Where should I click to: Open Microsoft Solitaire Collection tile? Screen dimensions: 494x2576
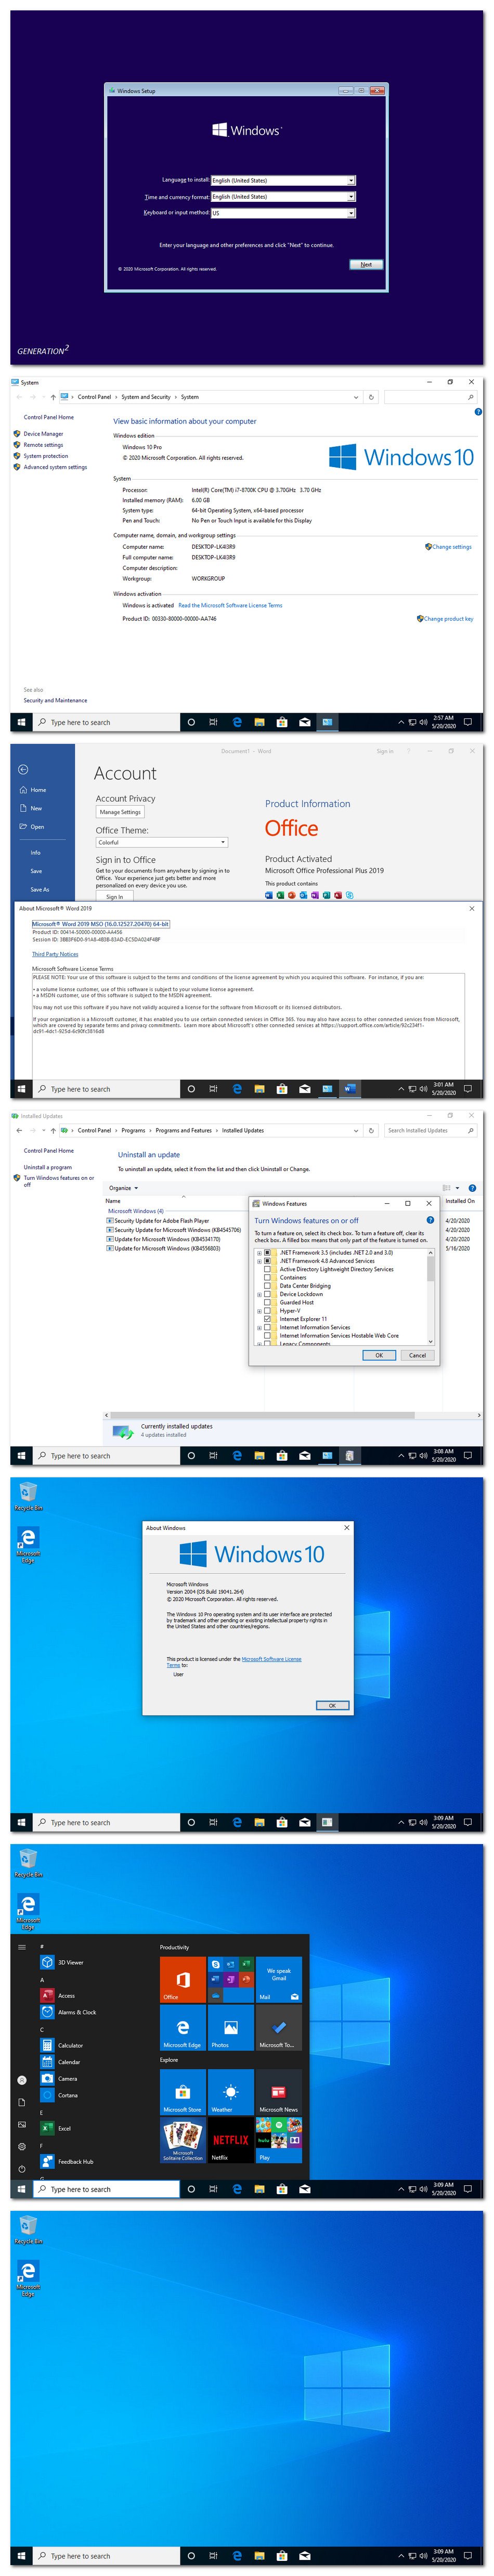tap(182, 2141)
